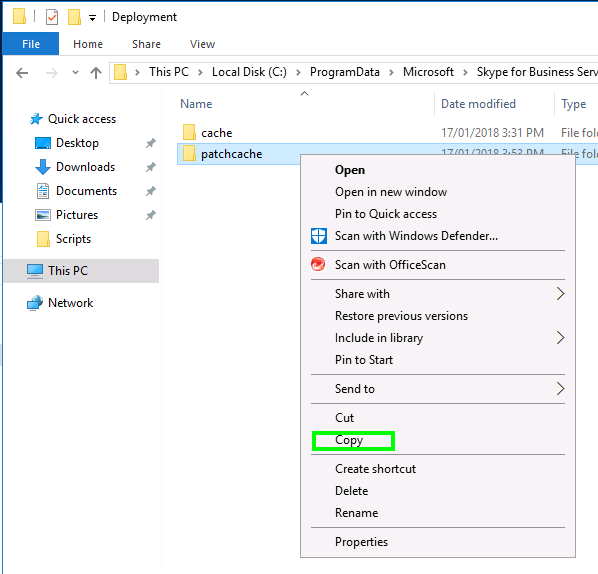Click the cache folder icon
The height and width of the screenshot is (574, 598).
[x=189, y=132]
